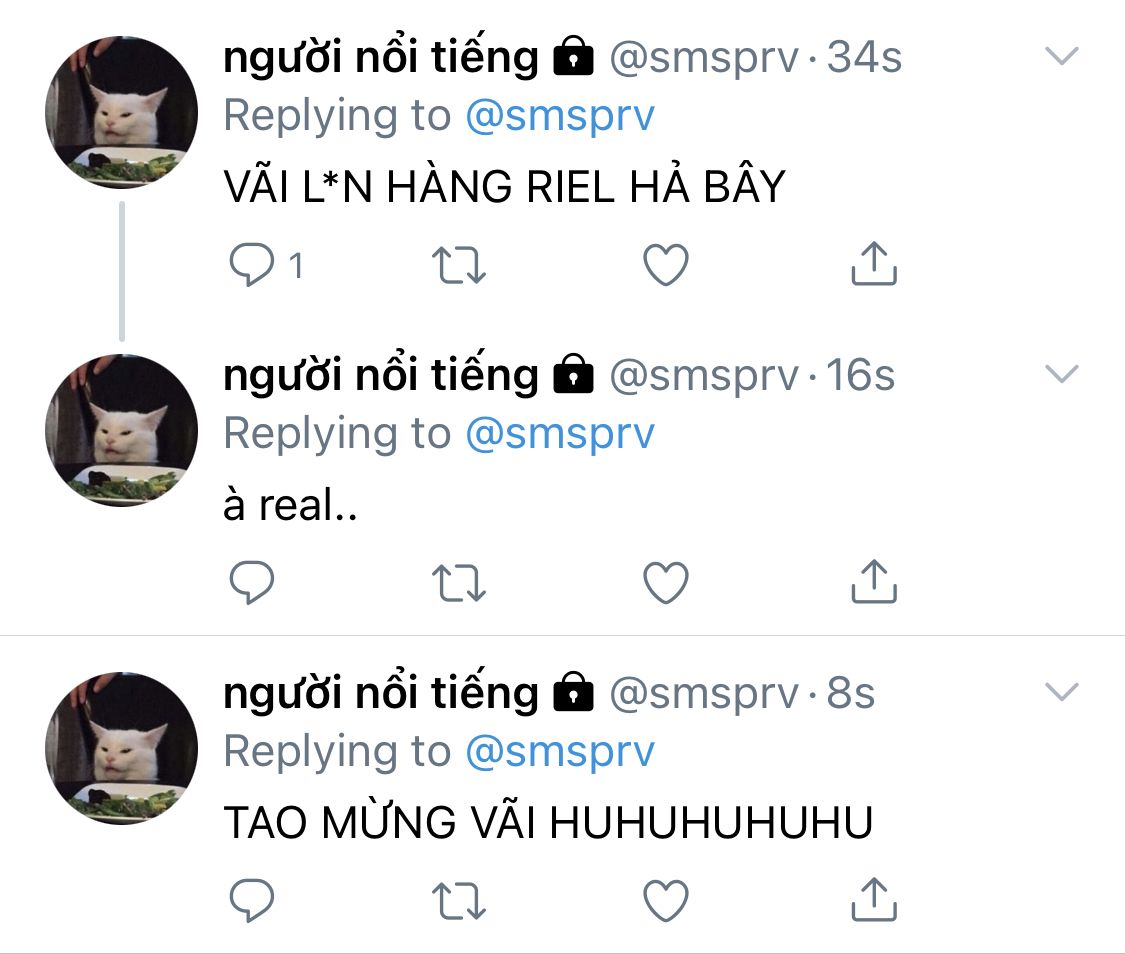This screenshot has width=1125, height=954.
Task: Open the tweet text 'TAO MỪNG VÃI HUHUHUHUHU'
Action: [x=548, y=821]
